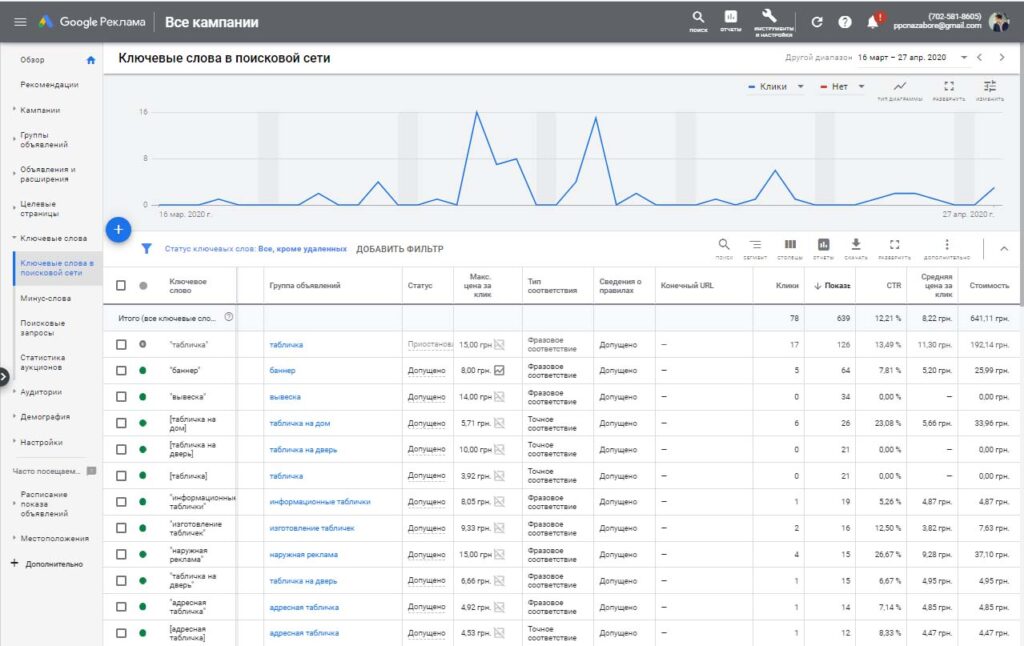The image size is (1024, 646).
Task: Open the columns icon in table toolbar
Action: (x=790, y=244)
